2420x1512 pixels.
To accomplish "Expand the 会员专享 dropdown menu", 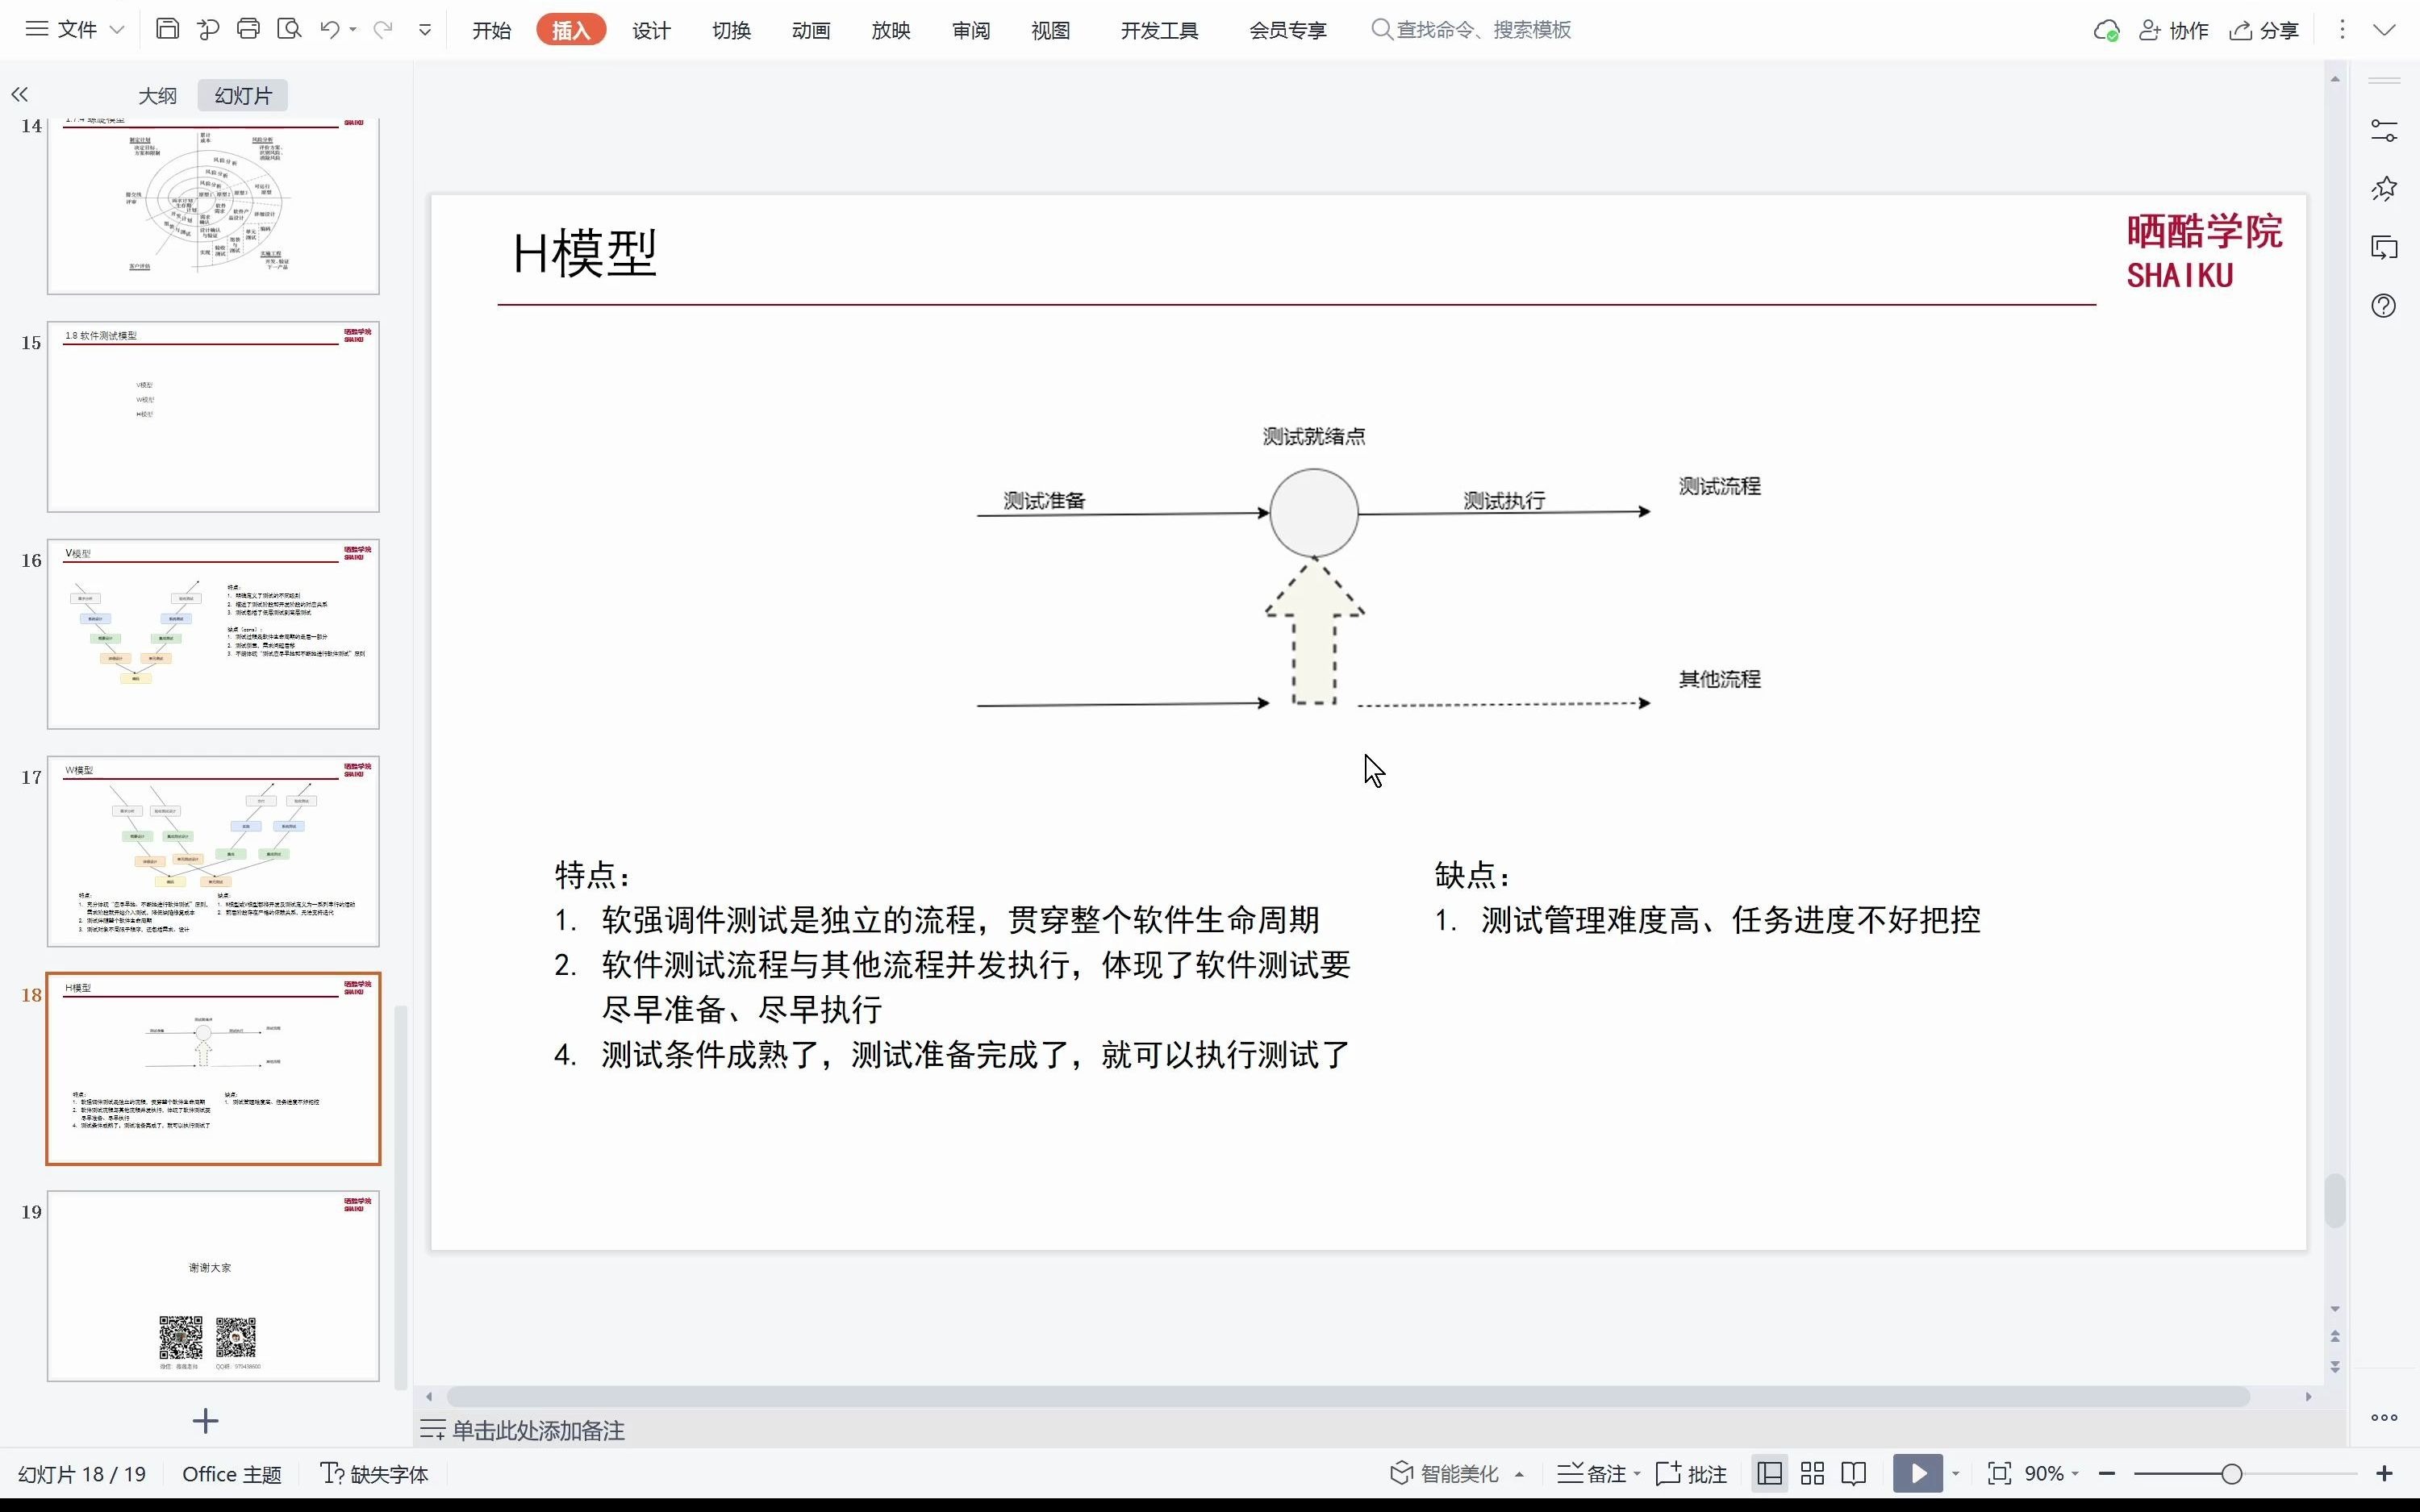I will tap(1287, 30).
